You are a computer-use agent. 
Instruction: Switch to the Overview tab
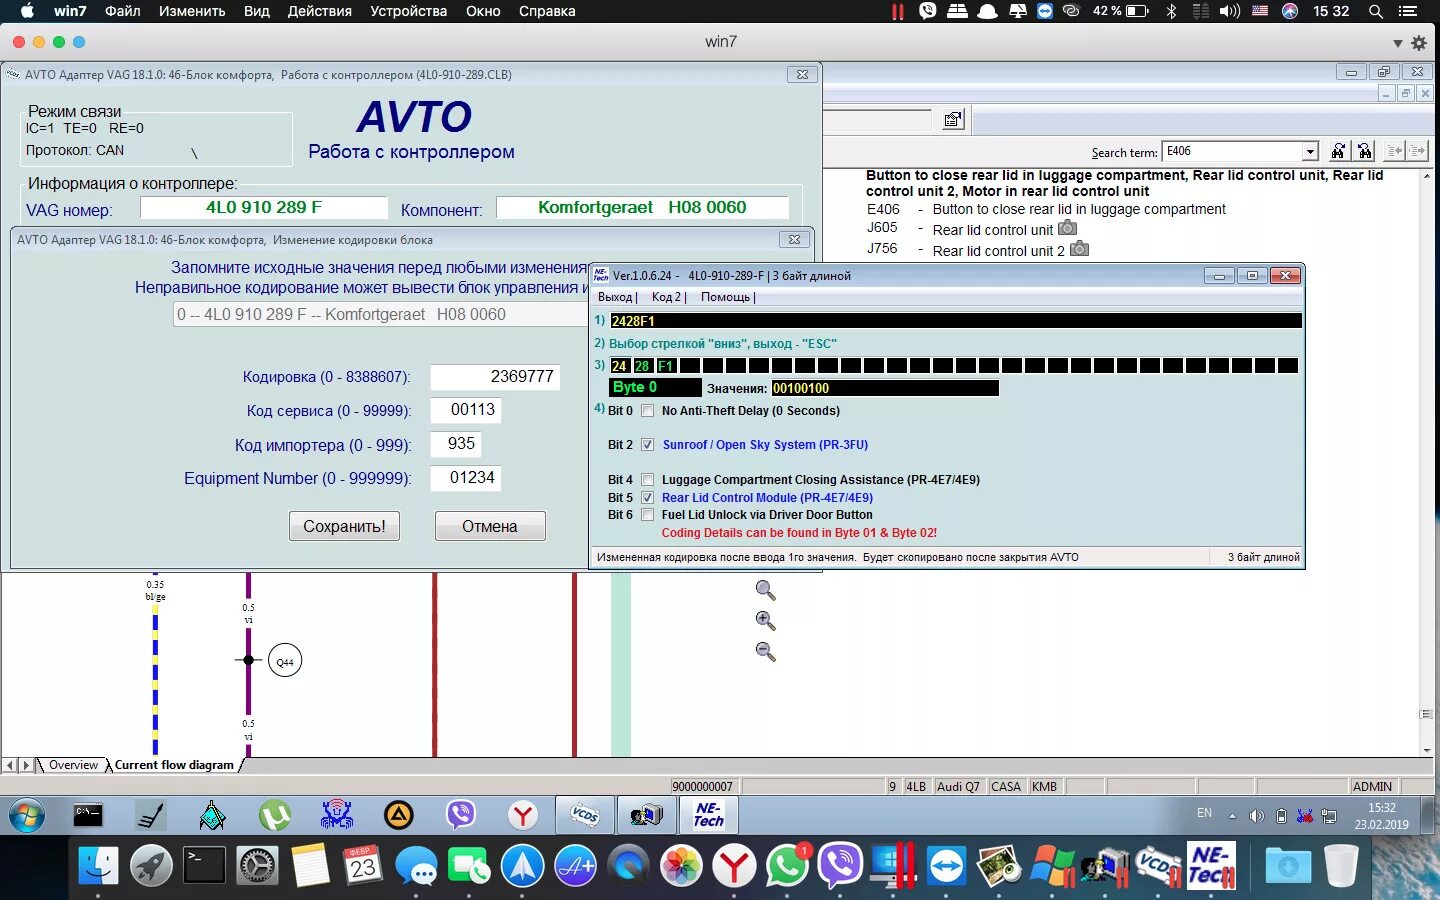pos(73,765)
